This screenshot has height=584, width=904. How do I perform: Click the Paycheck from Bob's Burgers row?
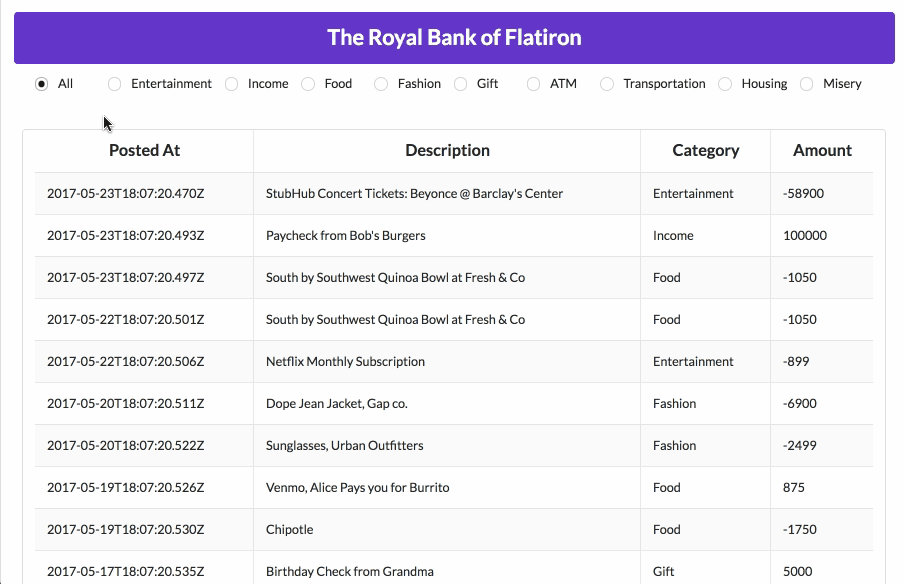[346, 236]
